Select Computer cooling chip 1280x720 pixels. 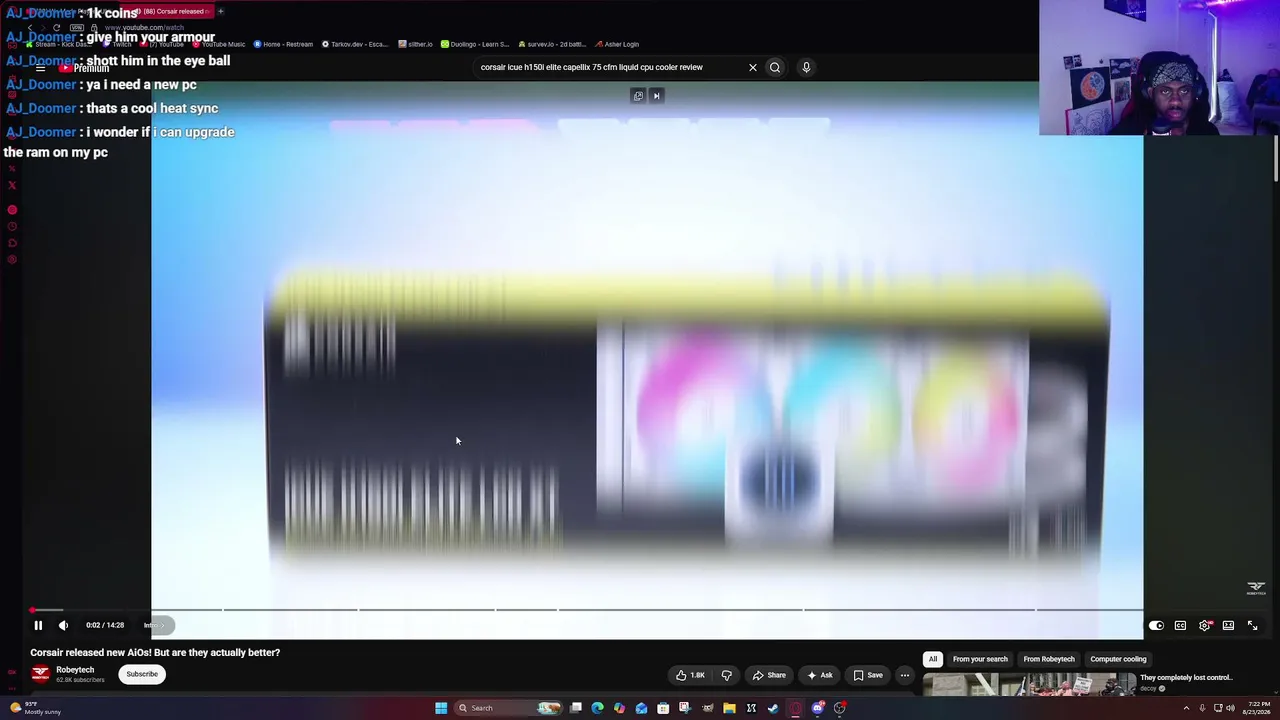(1118, 659)
